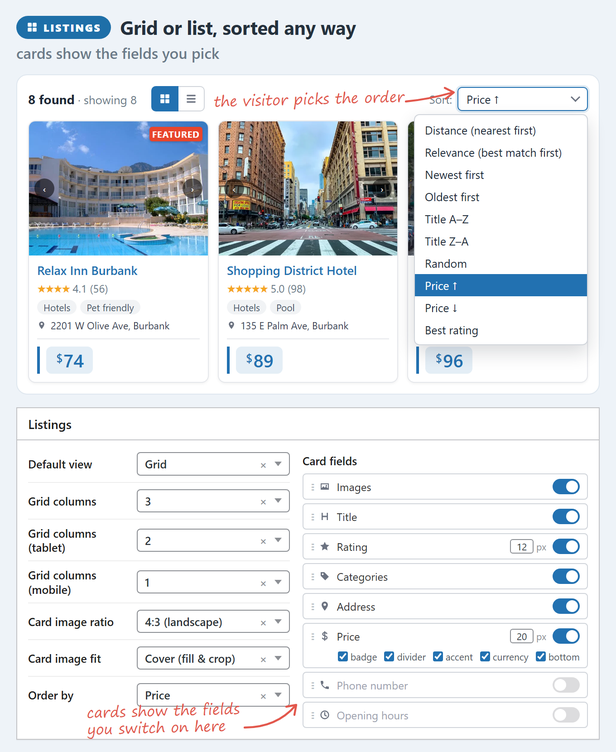Turn off the Rating card field
The image size is (616, 752).
pyautogui.click(x=566, y=546)
